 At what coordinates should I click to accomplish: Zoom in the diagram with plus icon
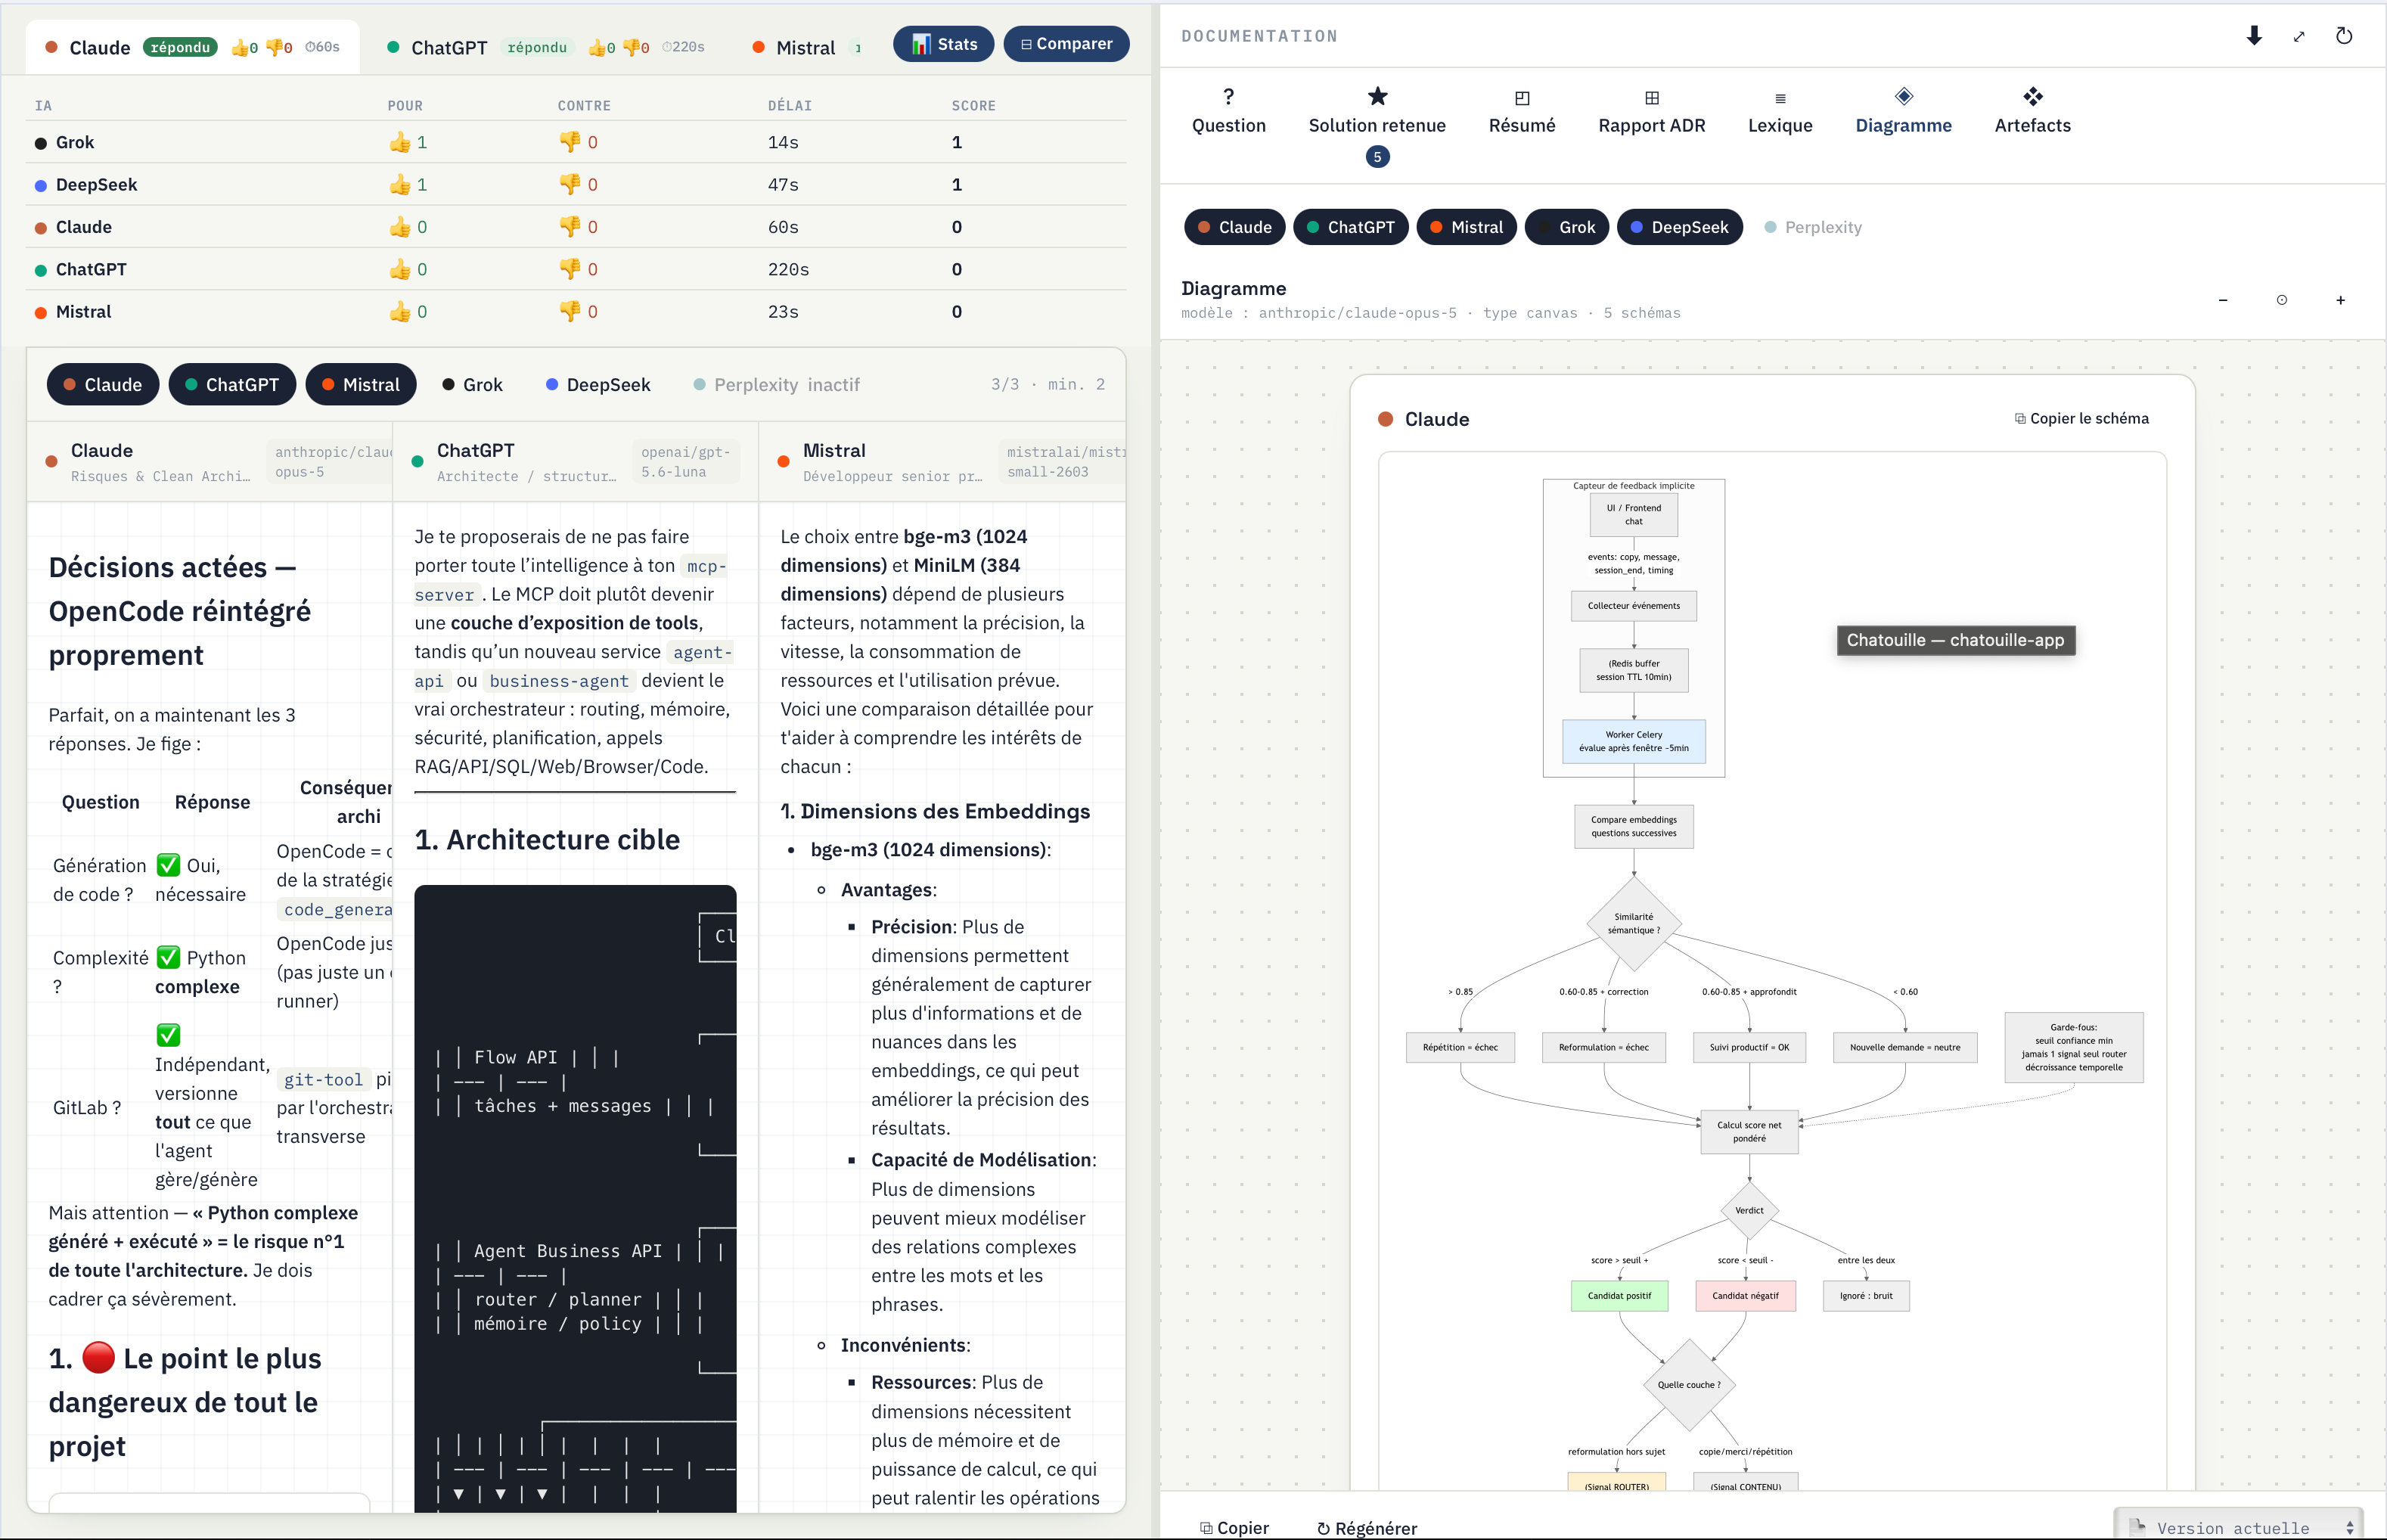pyautogui.click(x=2340, y=300)
